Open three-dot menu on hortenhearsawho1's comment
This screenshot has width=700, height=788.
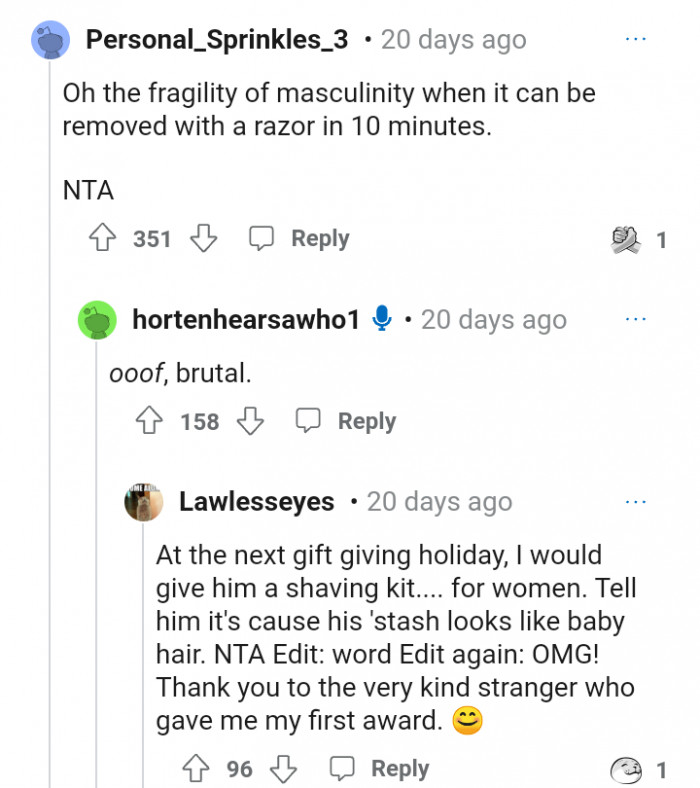pos(636,320)
